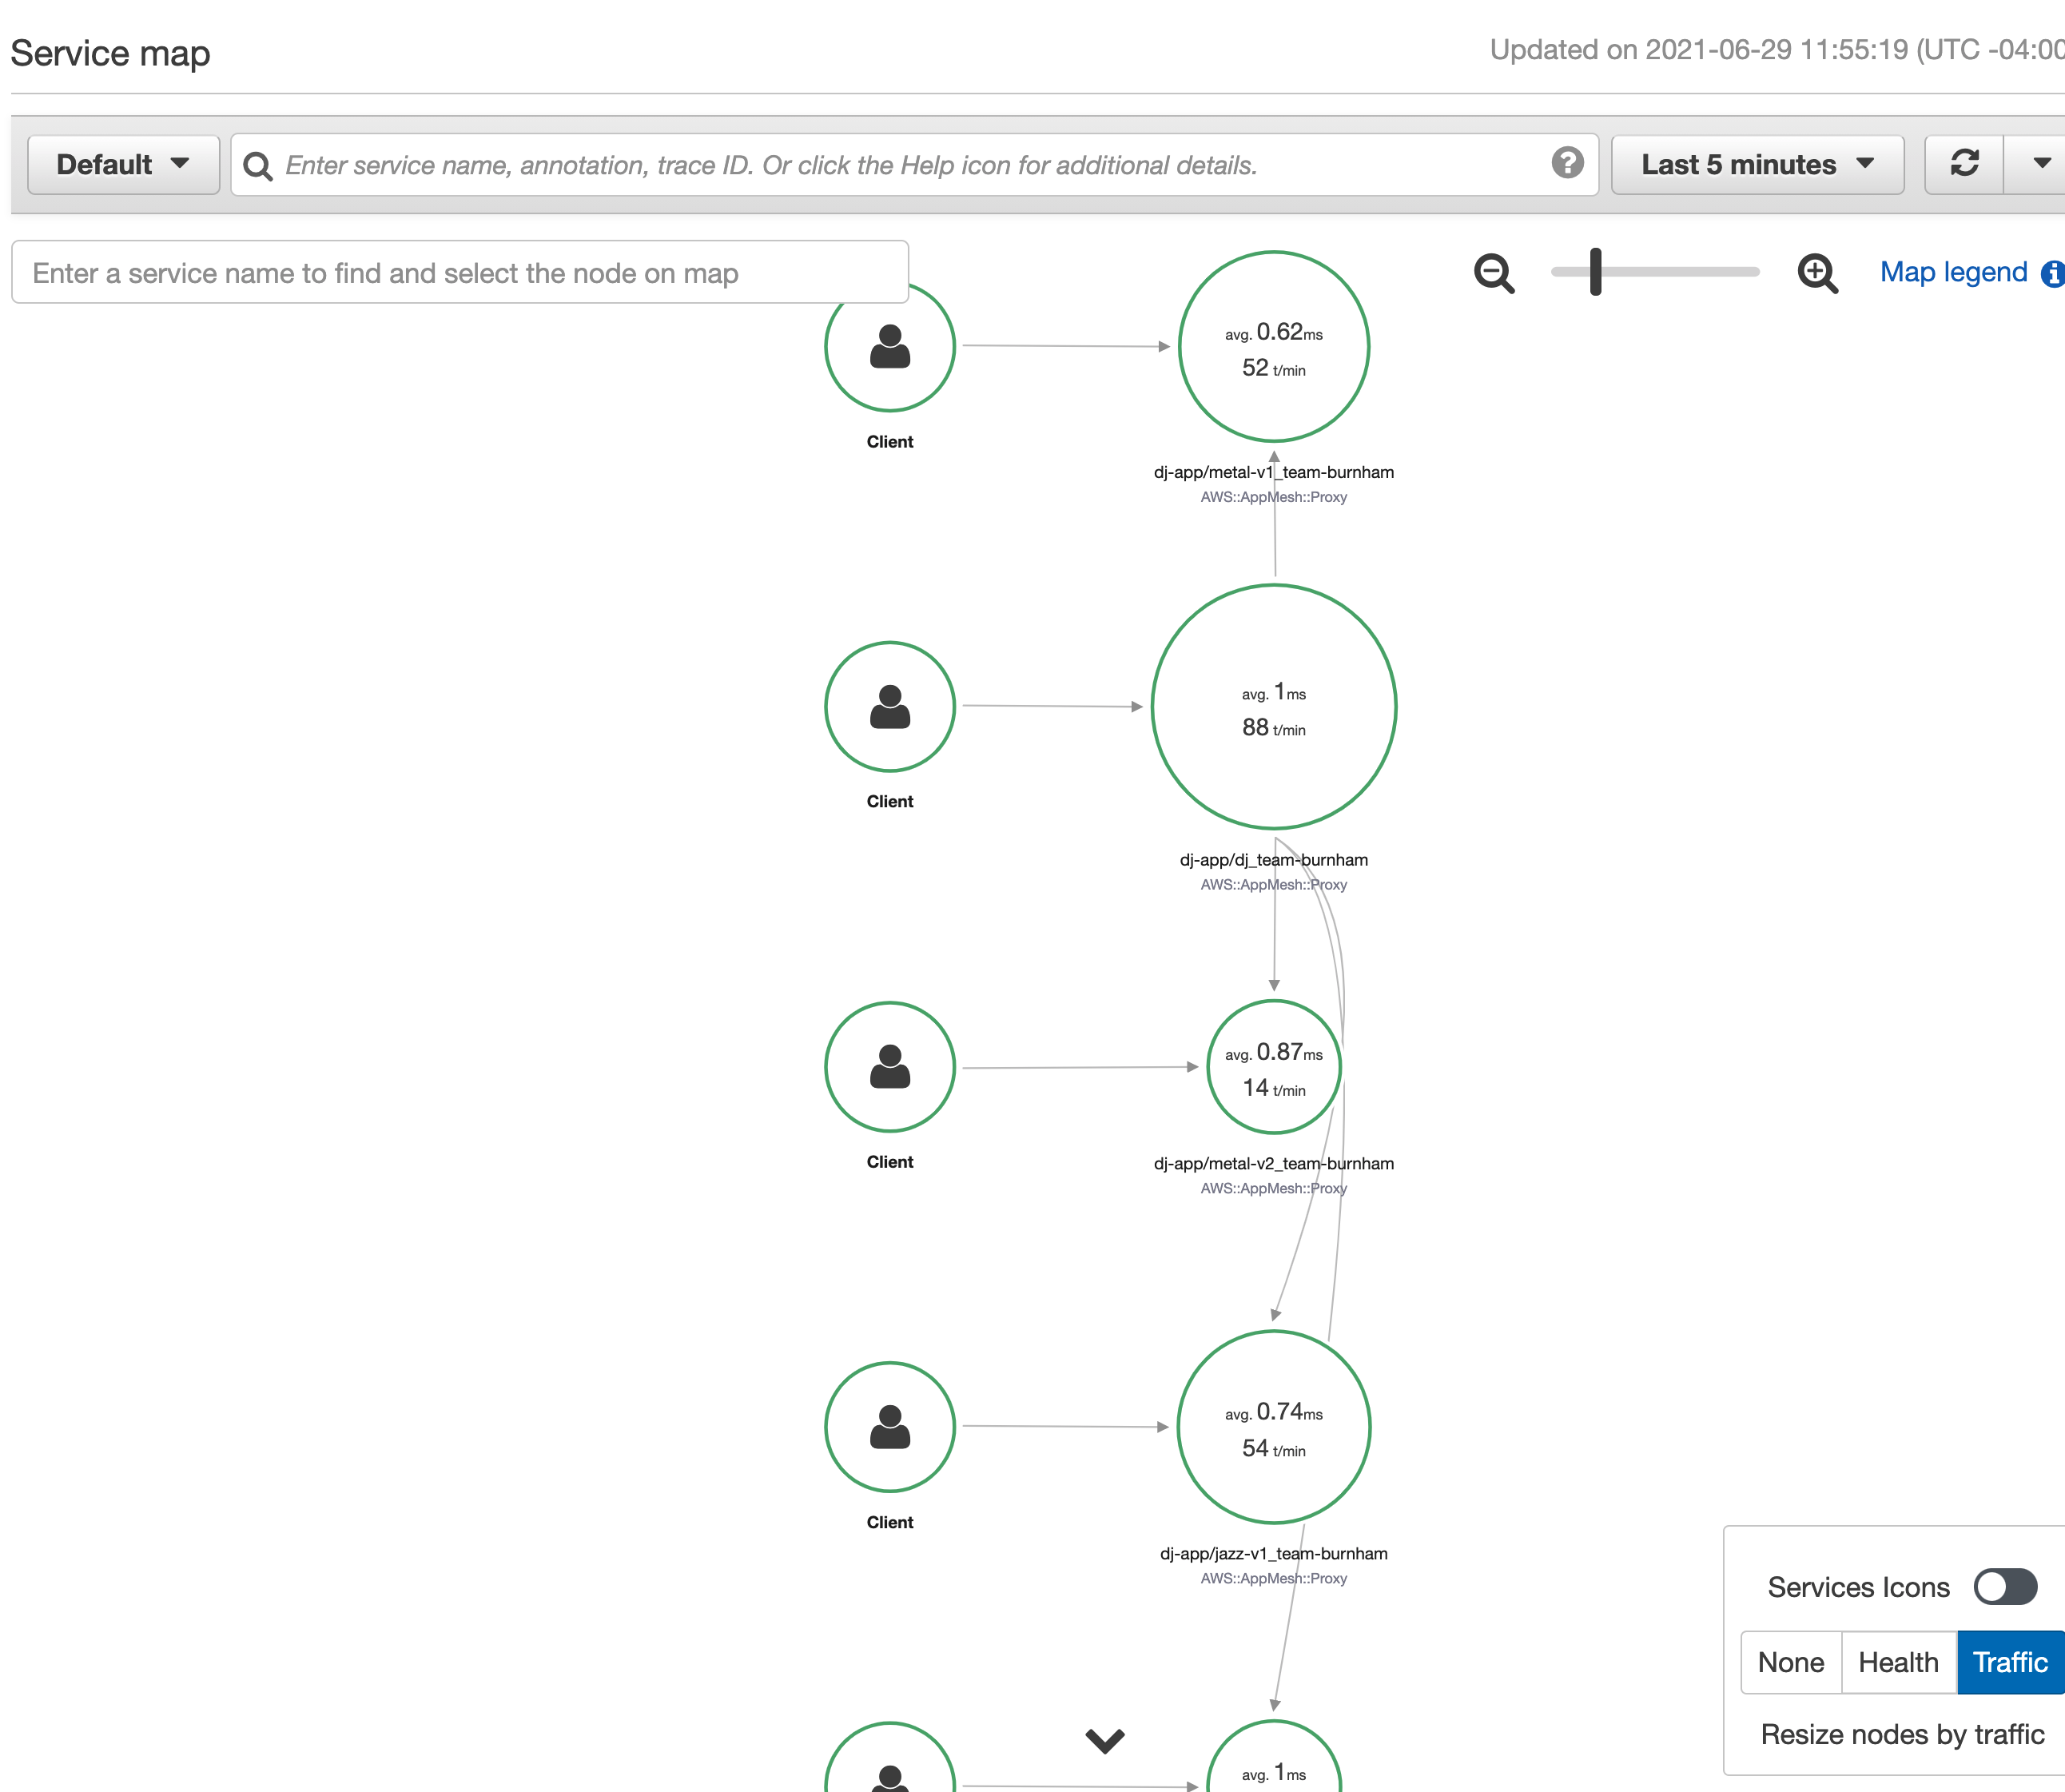The width and height of the screenshot is (2065, 1792).
Task: Click the Updated on timestamp text
Action: pyautogui.click(x=1777, y=50)
